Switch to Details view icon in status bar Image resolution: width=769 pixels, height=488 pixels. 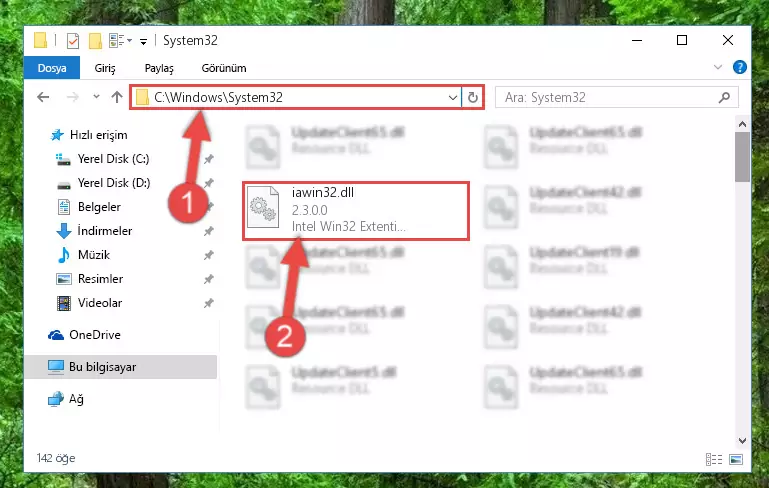714,459
